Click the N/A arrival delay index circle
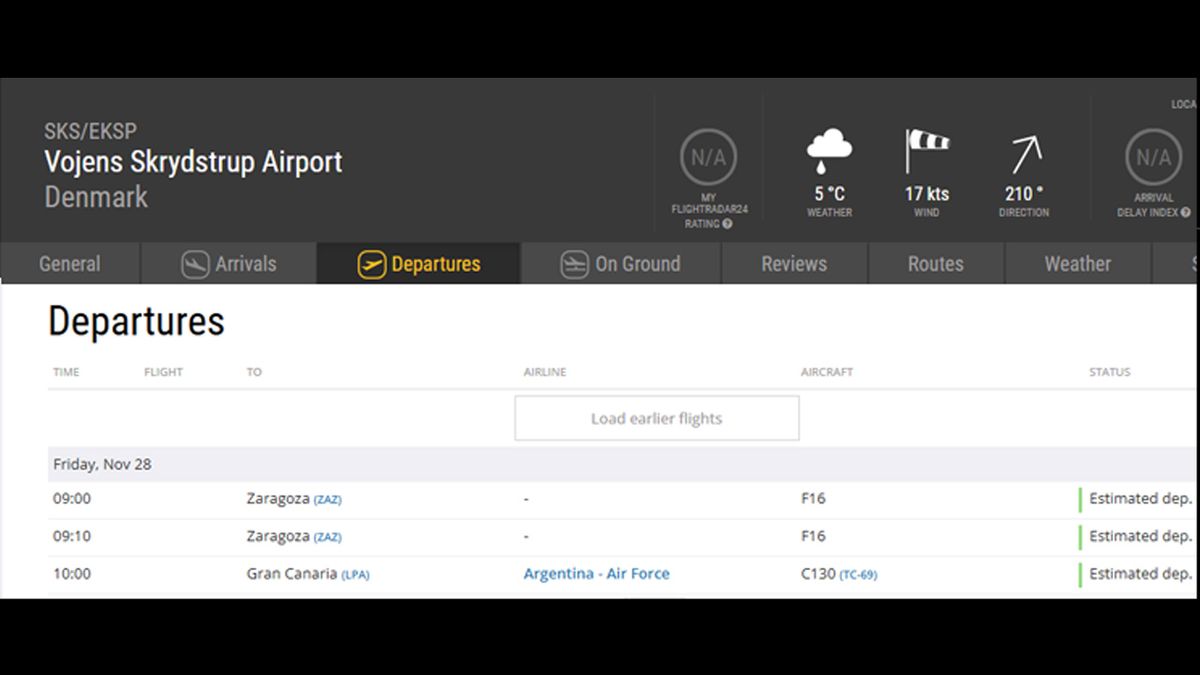Screen dimensions: 1200x675 click(x=1152, y=158)
